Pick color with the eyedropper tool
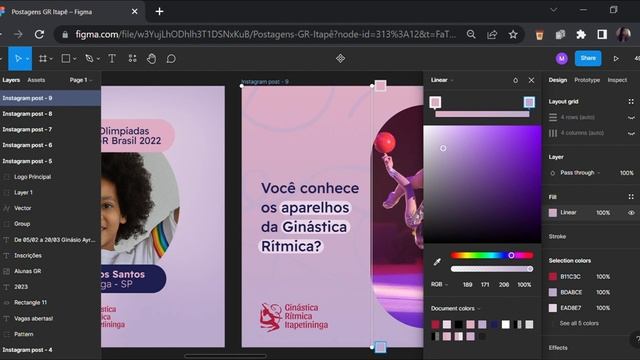 437,262
